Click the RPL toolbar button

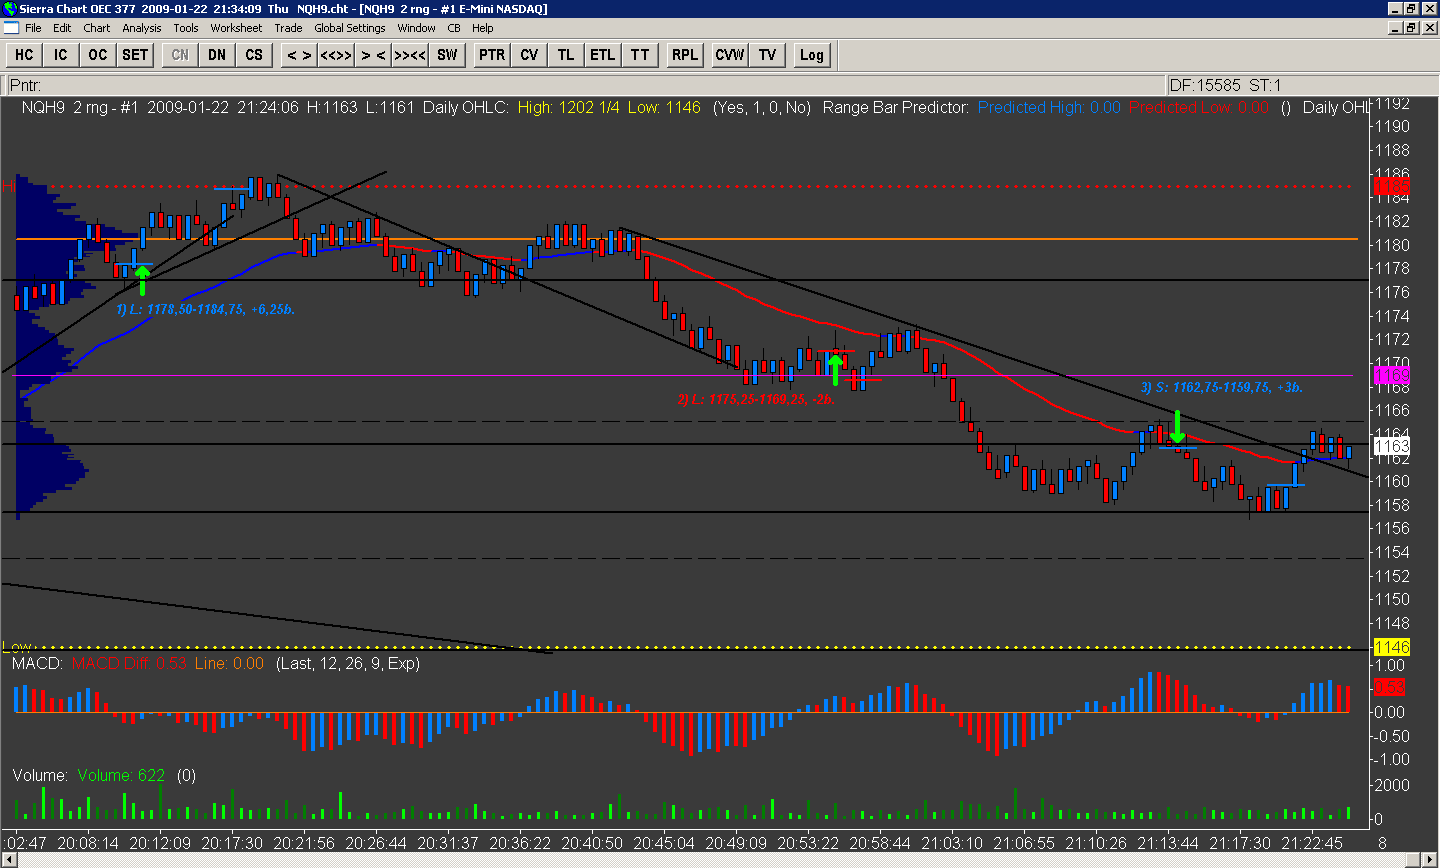[x=685, y=55]
